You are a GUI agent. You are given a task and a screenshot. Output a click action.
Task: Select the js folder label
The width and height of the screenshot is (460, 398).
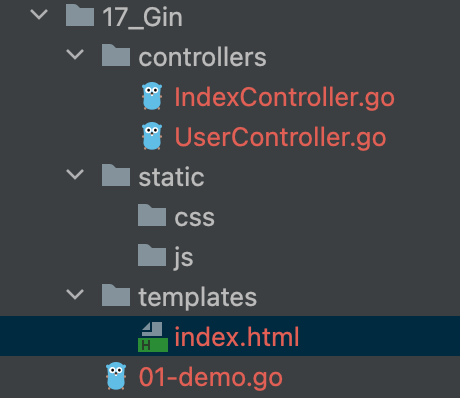pos(184,257)
